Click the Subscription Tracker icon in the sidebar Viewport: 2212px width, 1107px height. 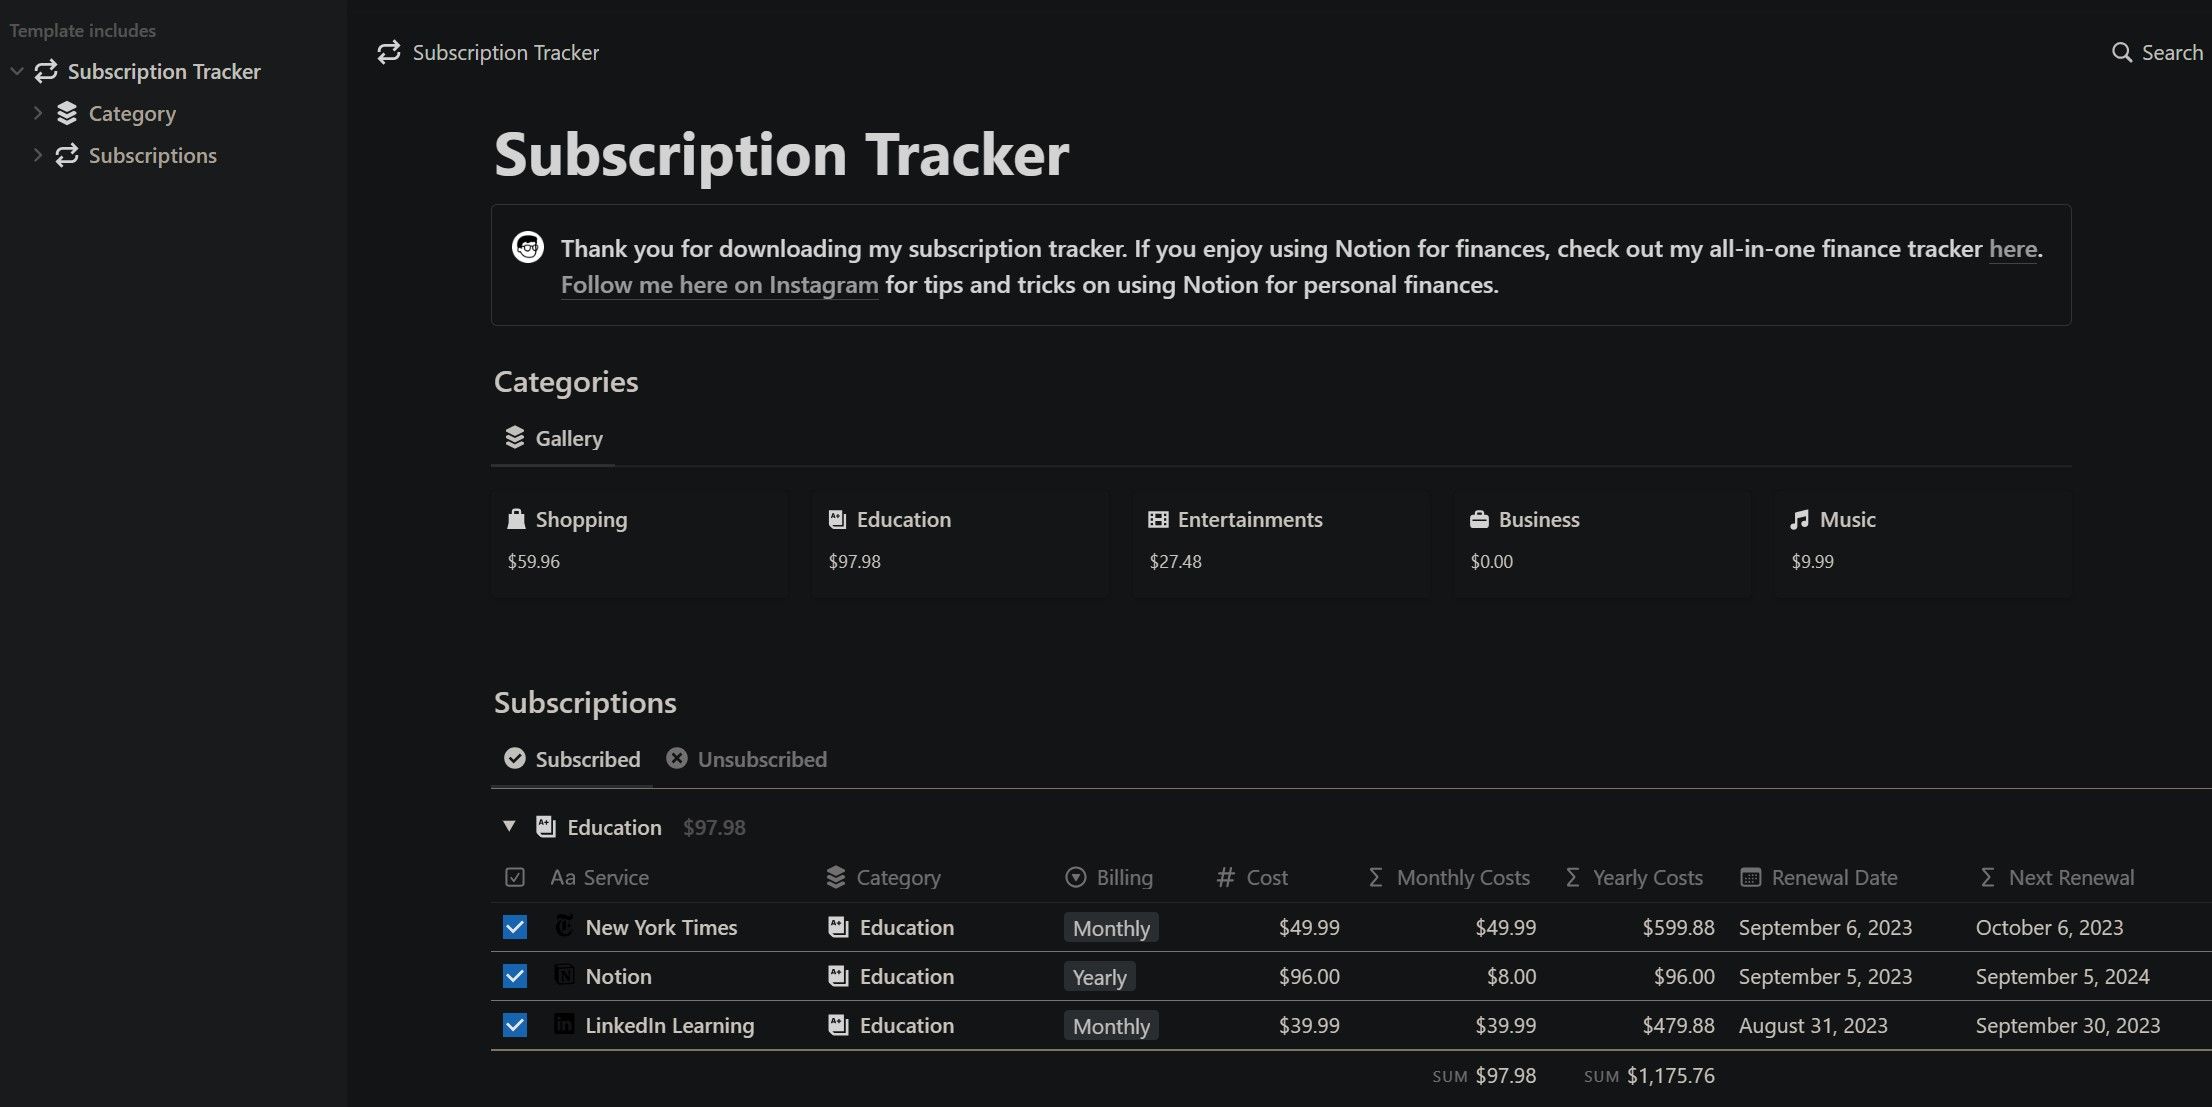click(44, 71)
